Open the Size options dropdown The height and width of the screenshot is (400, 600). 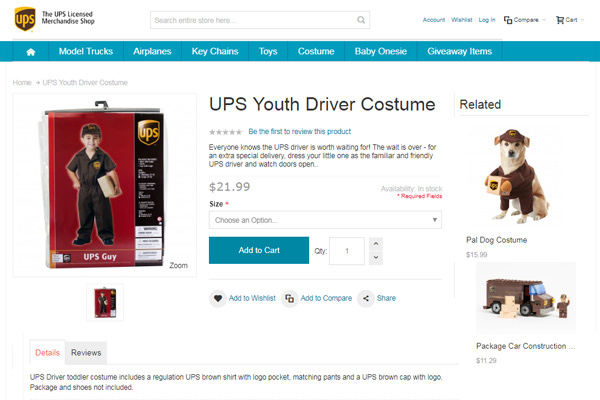[325, 219]
